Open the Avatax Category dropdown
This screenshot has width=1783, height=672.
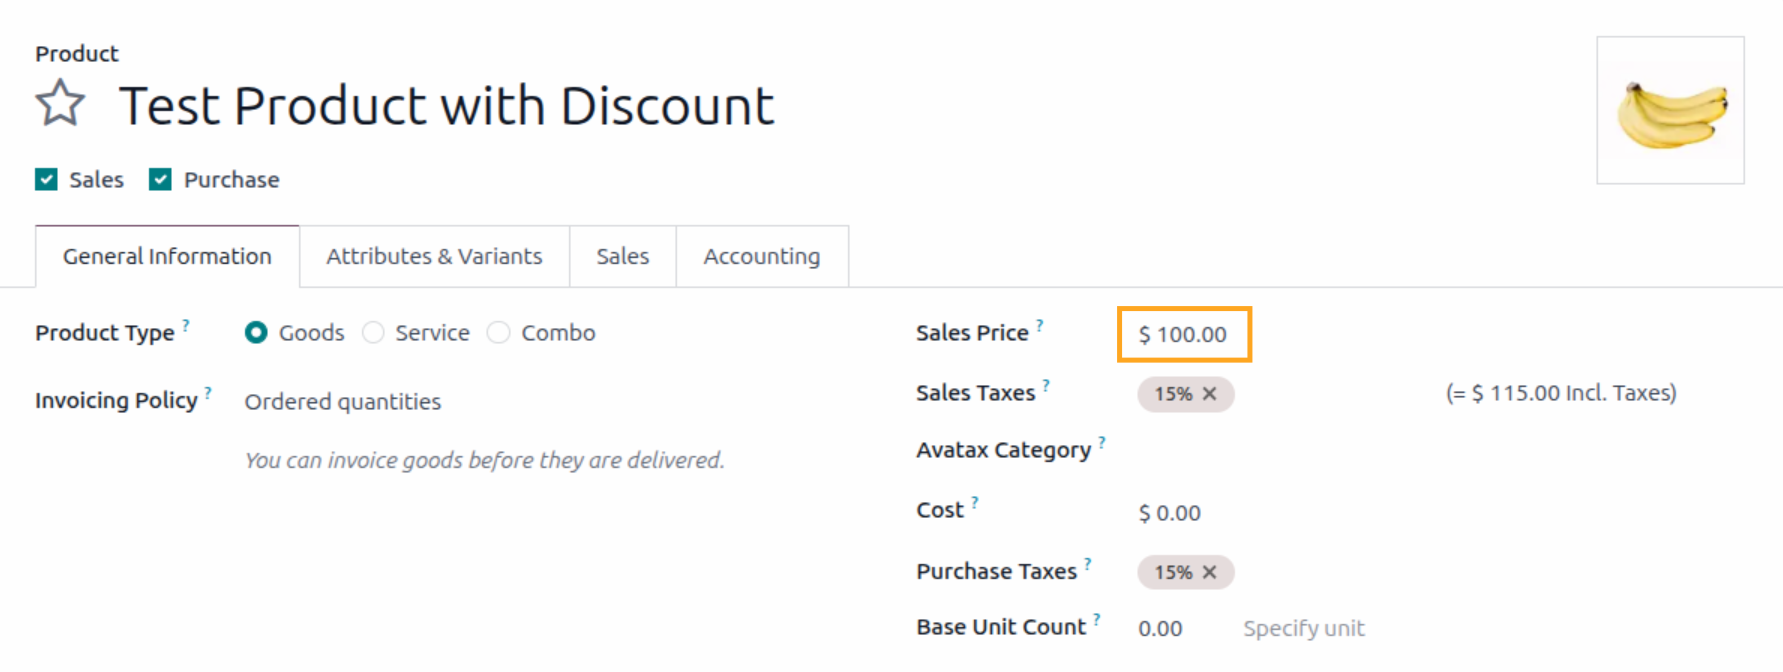(1200, 450)
